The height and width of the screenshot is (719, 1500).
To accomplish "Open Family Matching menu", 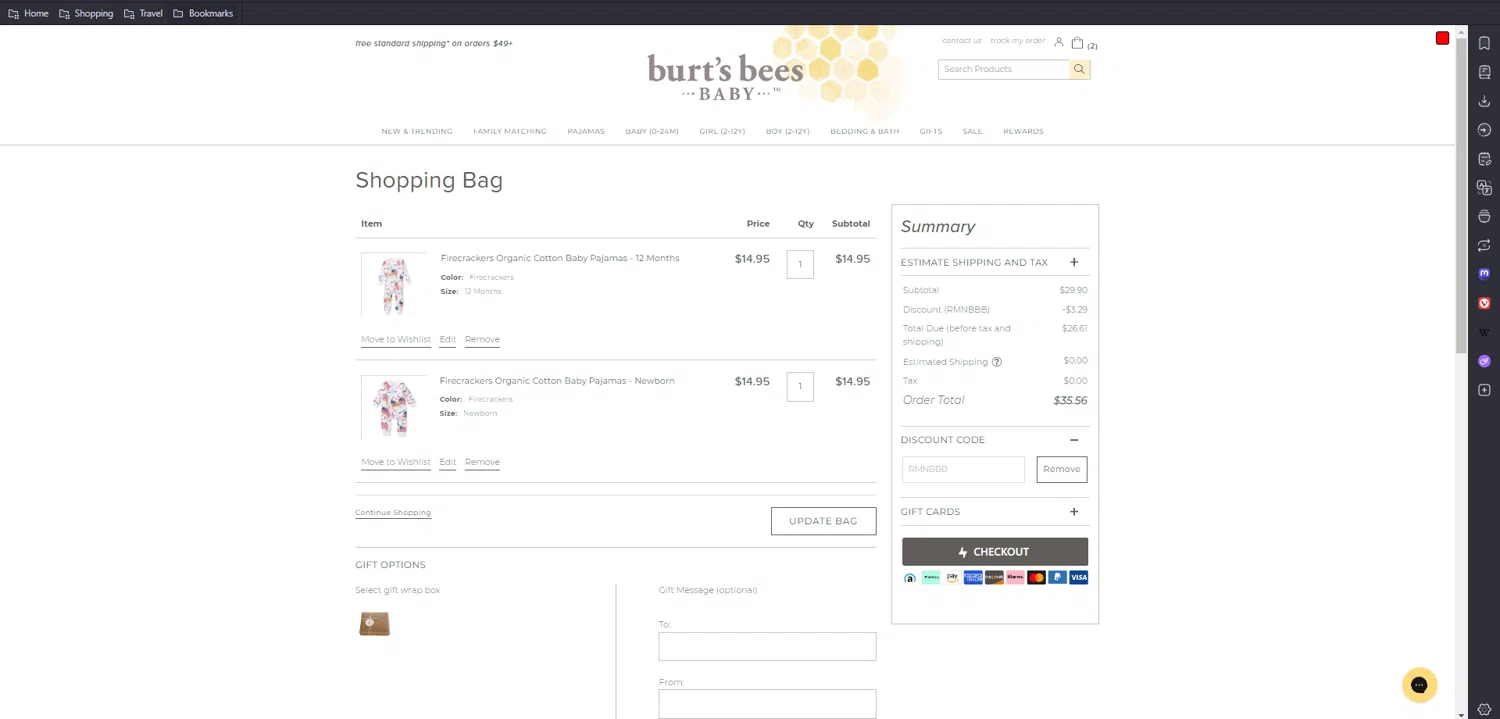I will click(510, 131).
